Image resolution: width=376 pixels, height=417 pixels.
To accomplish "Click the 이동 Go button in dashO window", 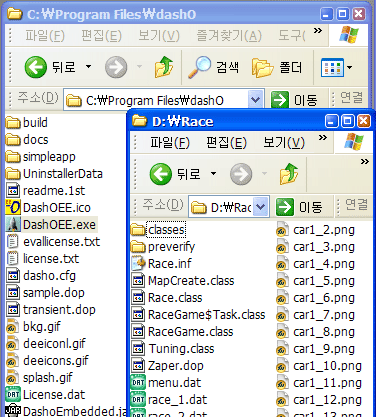I will [x=294, y=100].
